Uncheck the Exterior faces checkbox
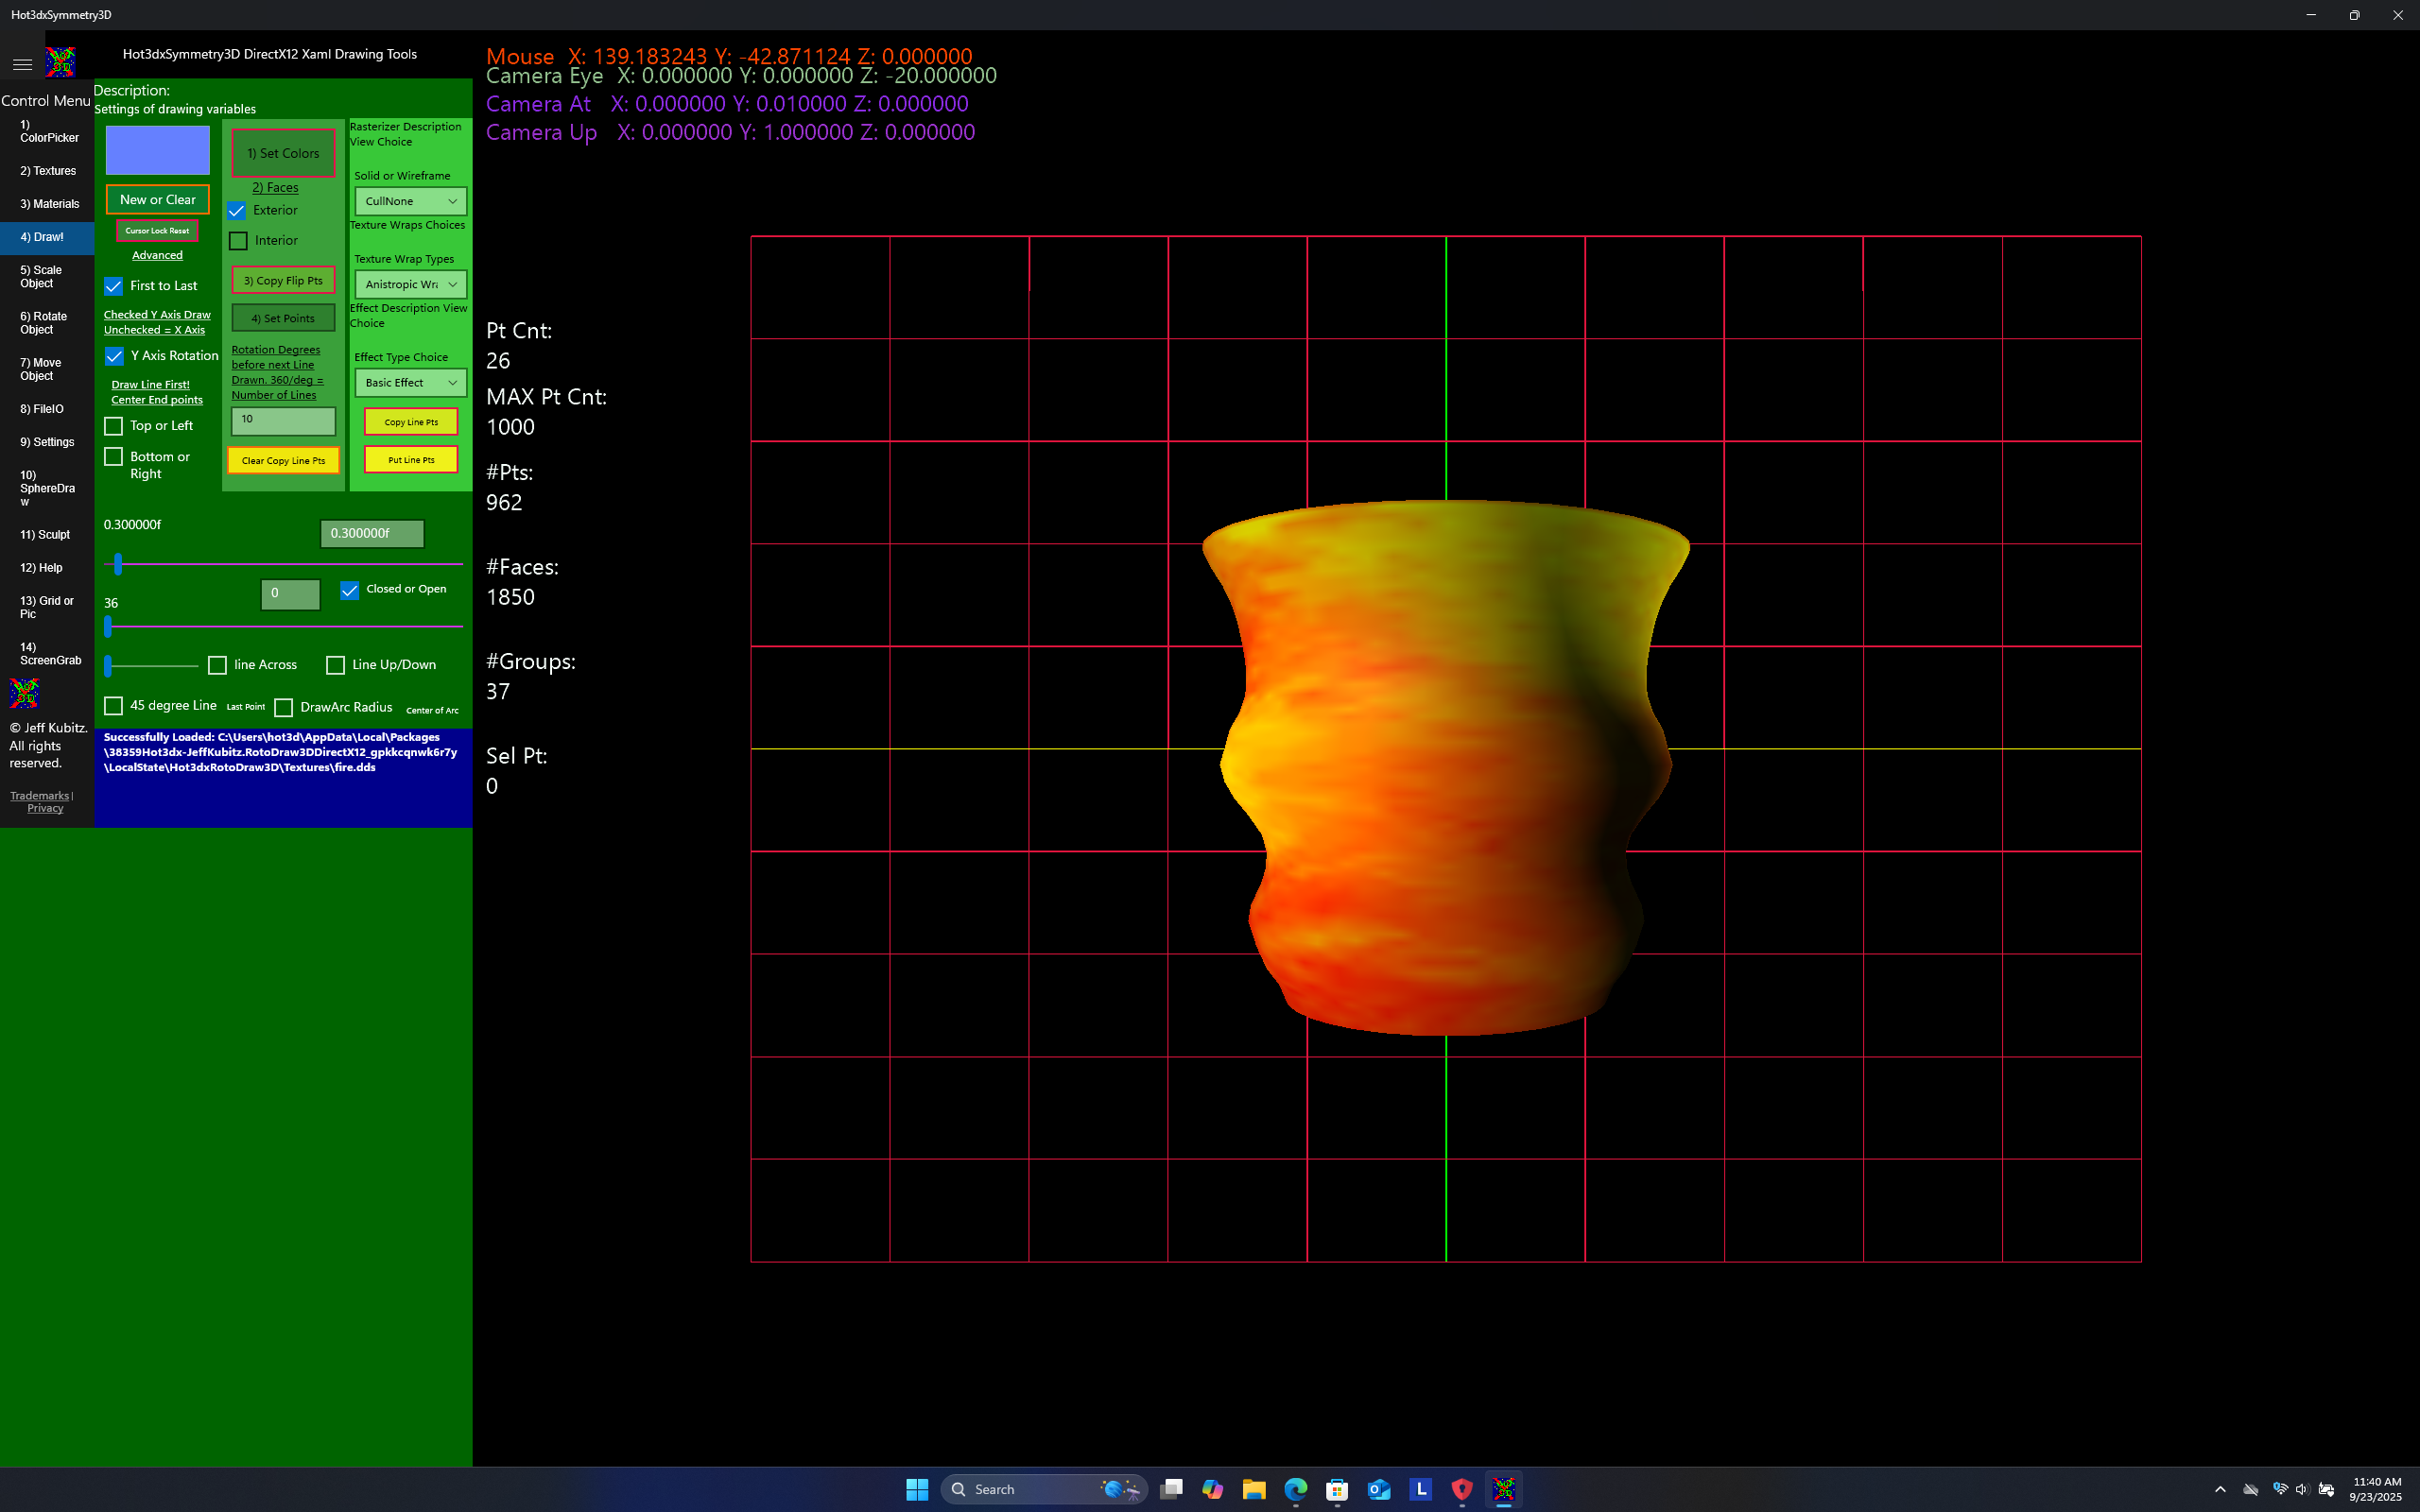This screenshot has height=1512, width=2420. [x=237, y=211]
